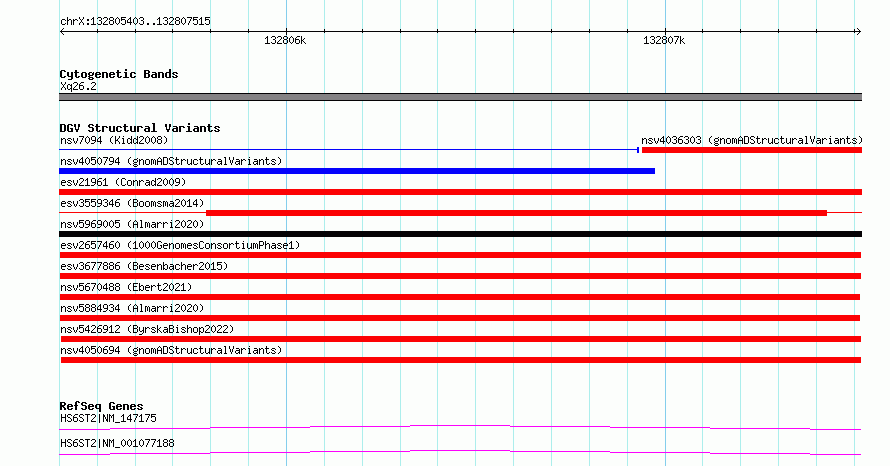Screen dimensions: 890x466
Task: Click the nsv7094 (Kidd2008) label
Action: point(114,140)
